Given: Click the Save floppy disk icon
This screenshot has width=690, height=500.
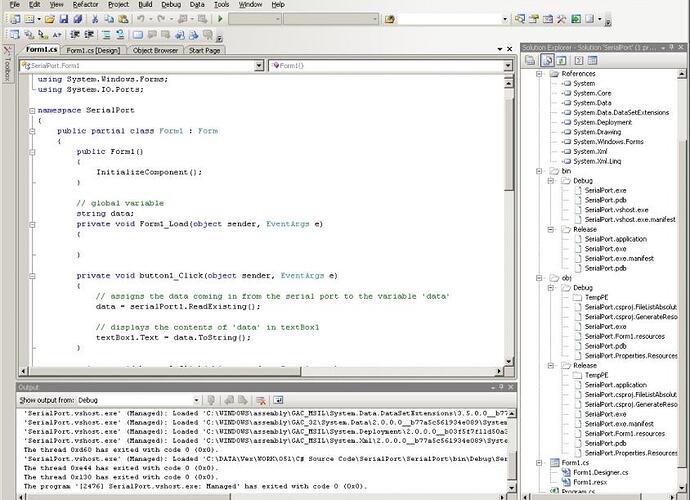Looking at the screenshot, I should [x=64, y=19].
